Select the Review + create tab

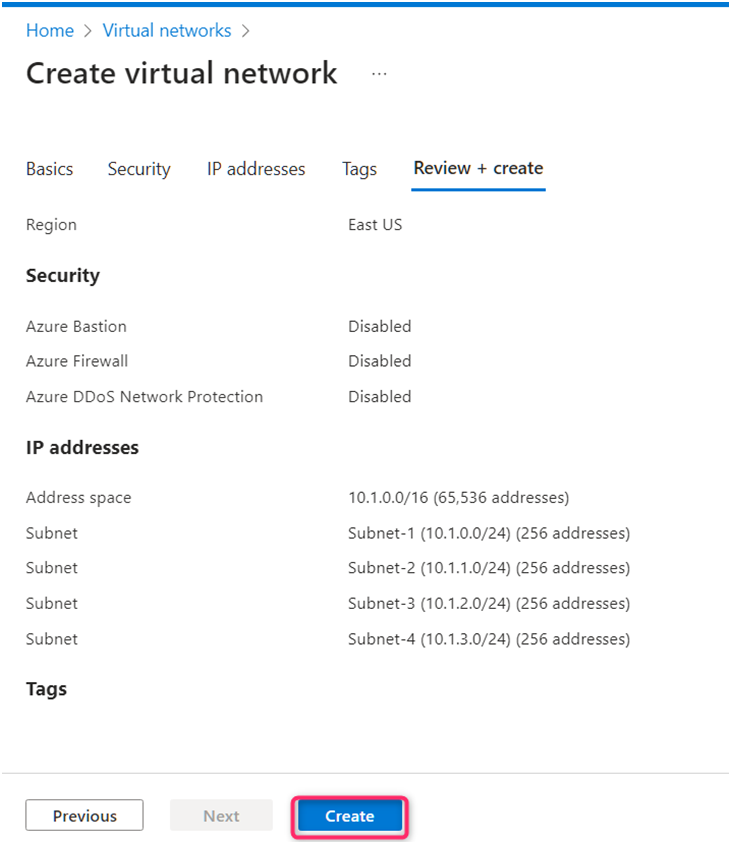478,168
